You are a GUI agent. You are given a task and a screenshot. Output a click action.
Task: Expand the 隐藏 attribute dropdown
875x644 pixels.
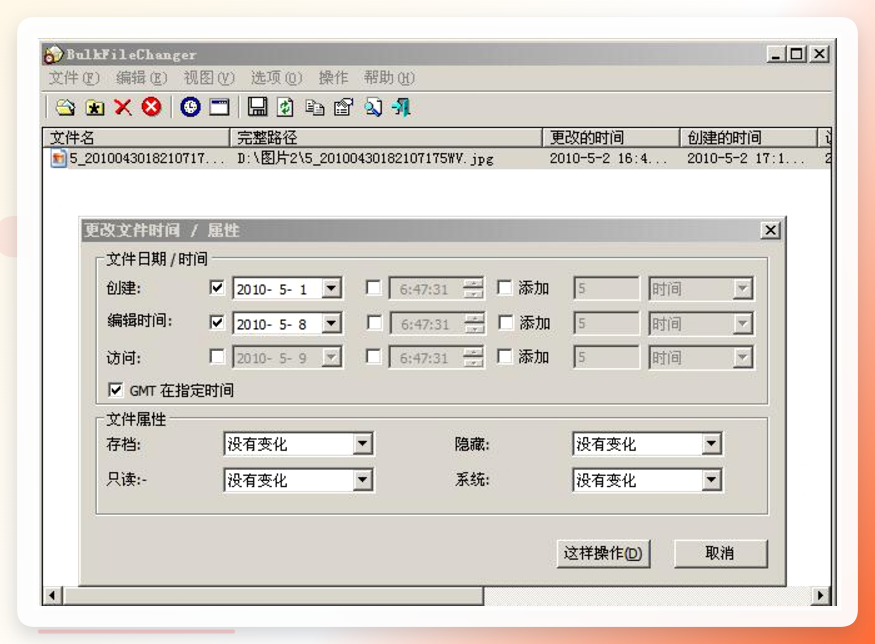click(711, 444)
